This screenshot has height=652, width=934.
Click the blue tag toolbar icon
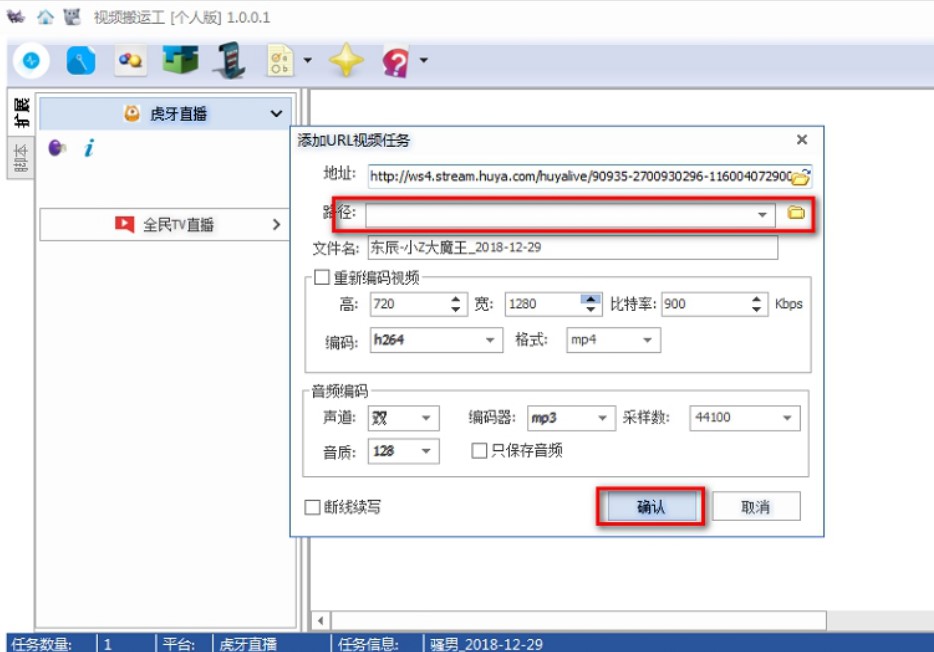pos(81,60)
